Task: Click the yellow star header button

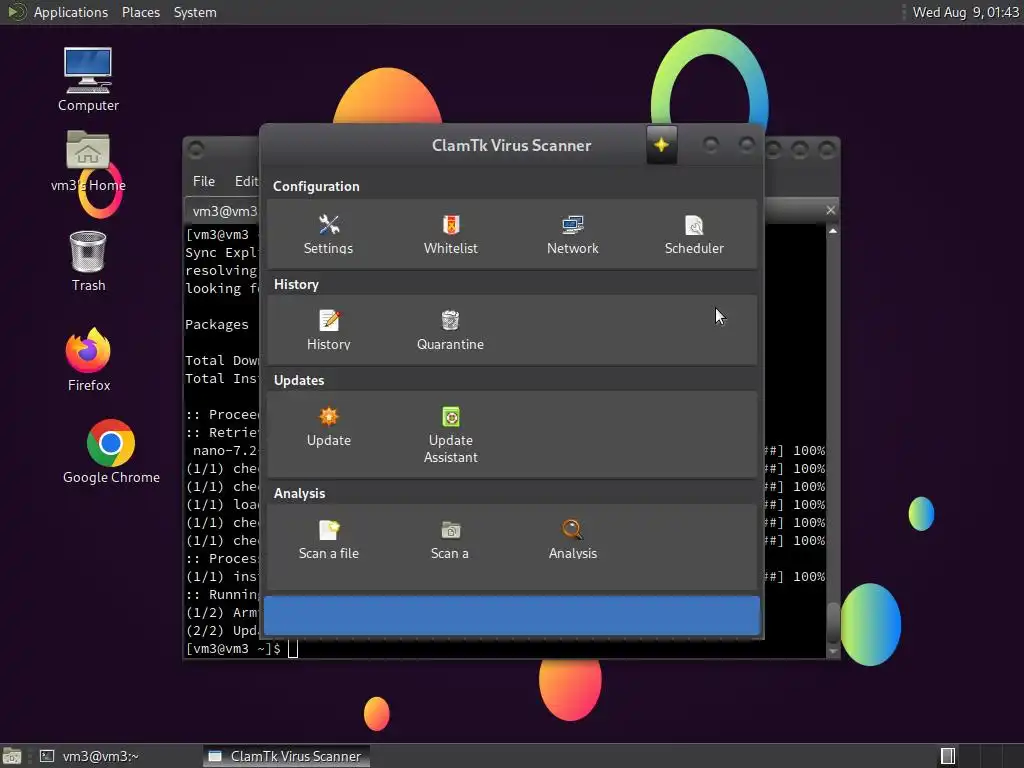Action: tap(662, 145)
